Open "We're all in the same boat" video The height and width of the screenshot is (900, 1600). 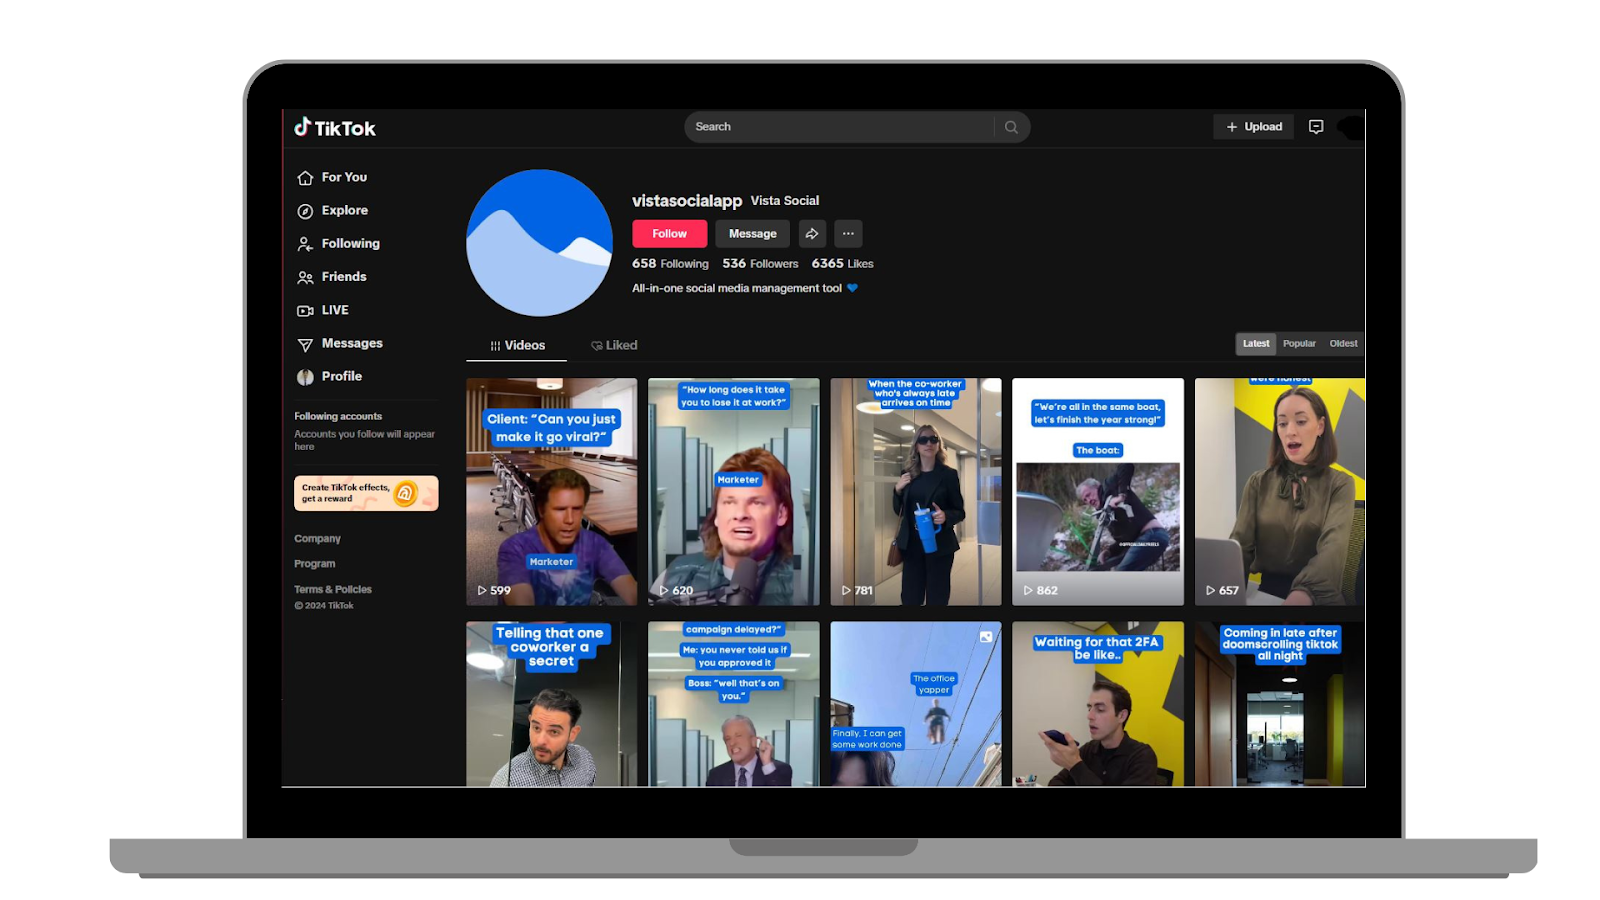click(1097, 491)
